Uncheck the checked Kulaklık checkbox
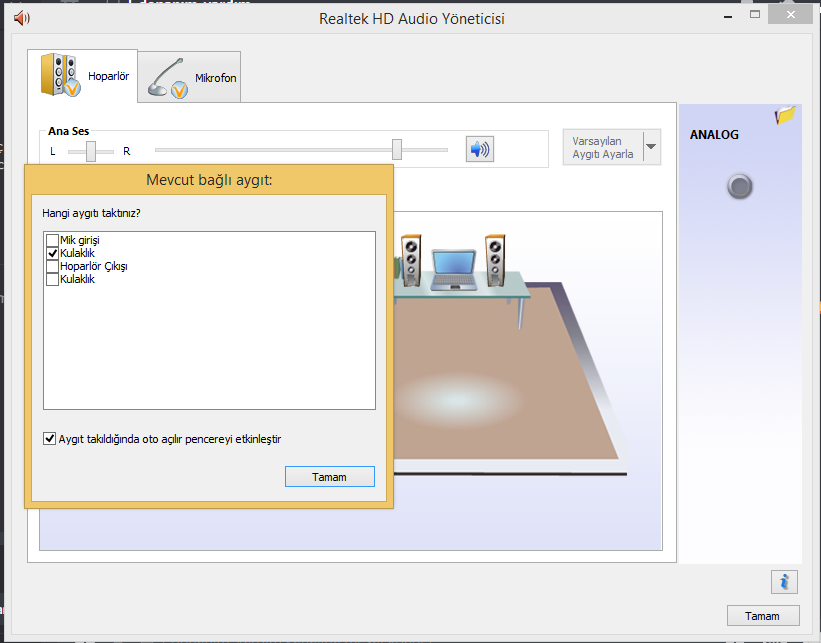 pos(52,253)
